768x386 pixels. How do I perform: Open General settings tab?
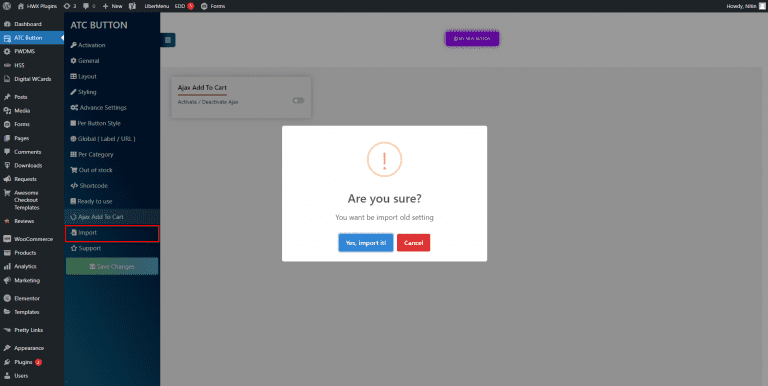112,61
